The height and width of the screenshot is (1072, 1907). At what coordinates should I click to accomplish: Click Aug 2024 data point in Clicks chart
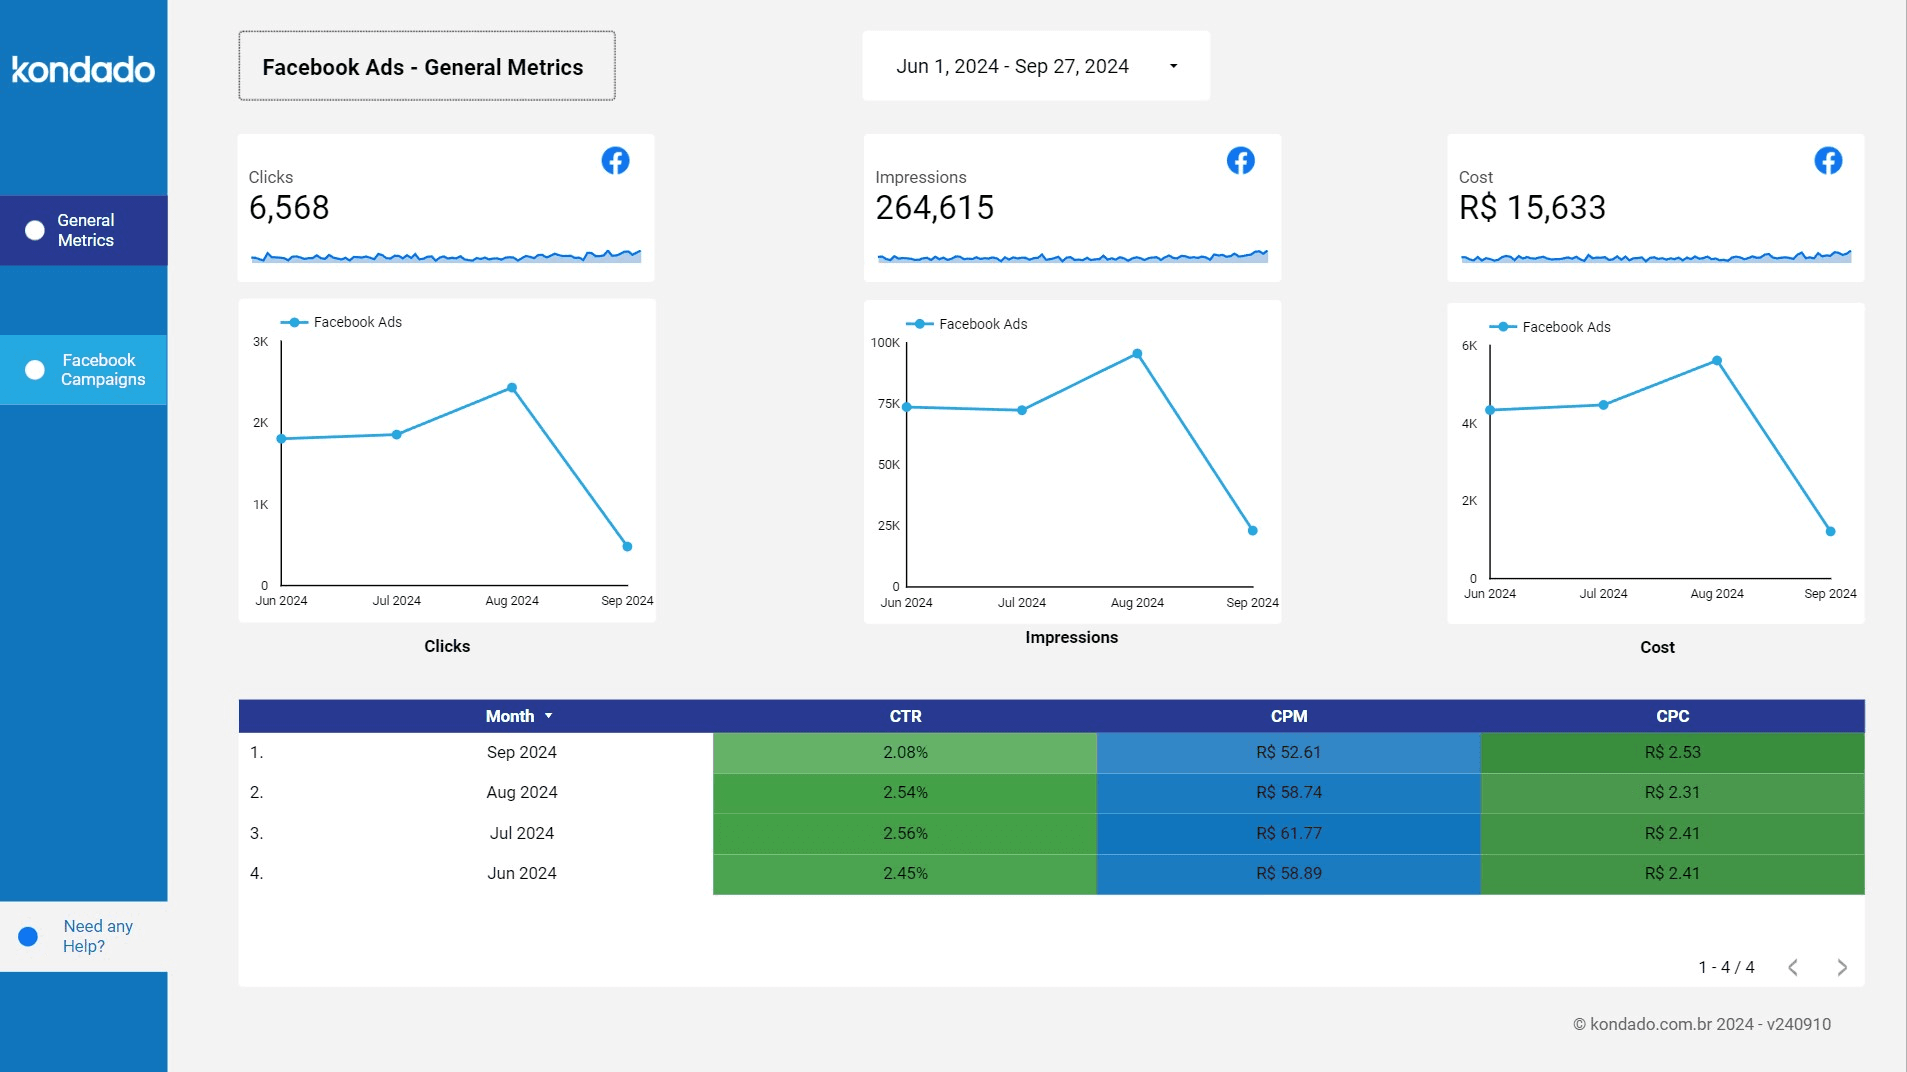tap(512, 388)
